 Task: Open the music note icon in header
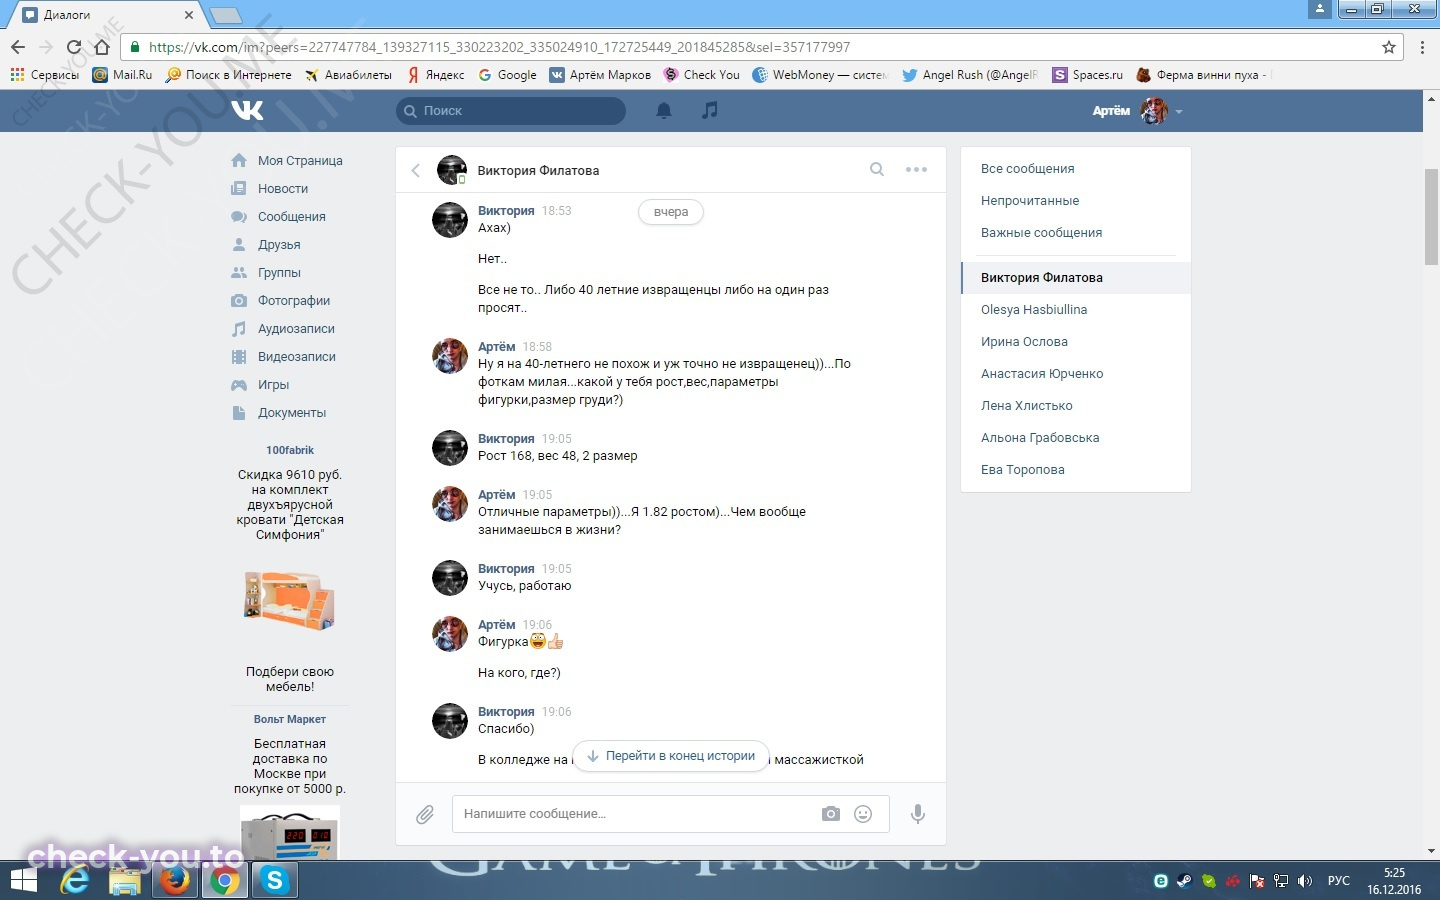point(710,110)
